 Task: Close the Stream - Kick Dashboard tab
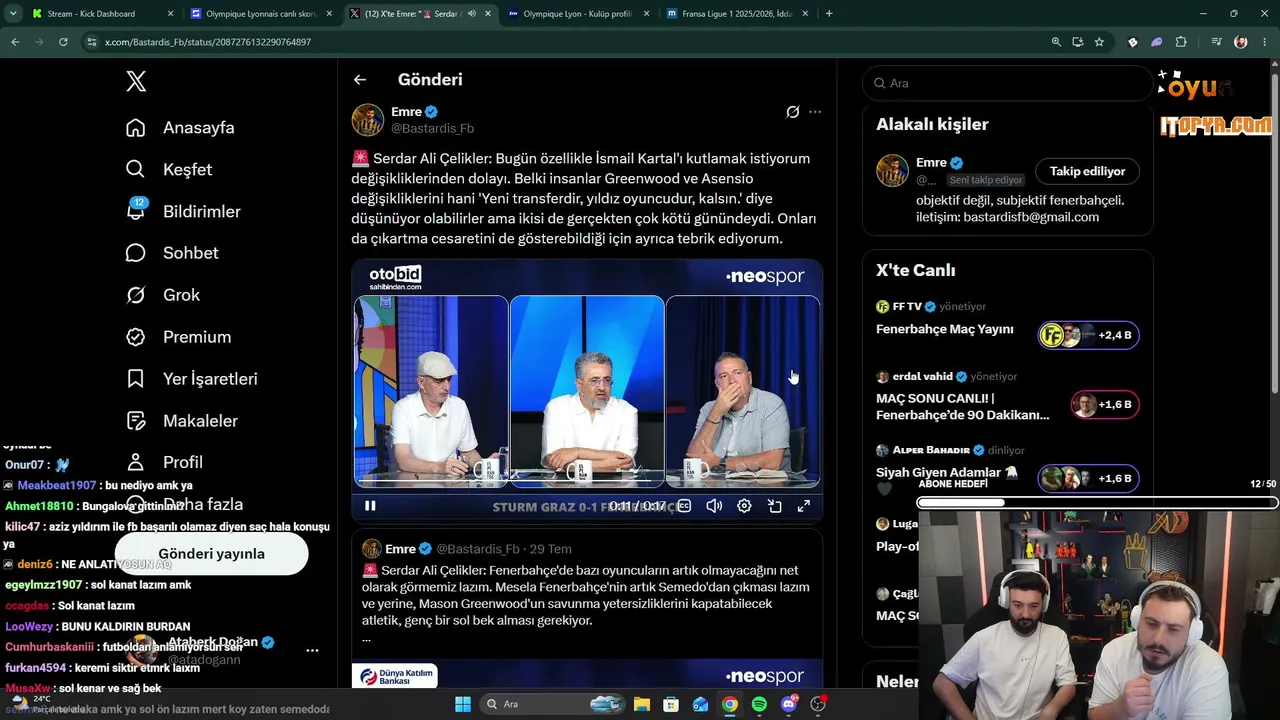point(170,14)
